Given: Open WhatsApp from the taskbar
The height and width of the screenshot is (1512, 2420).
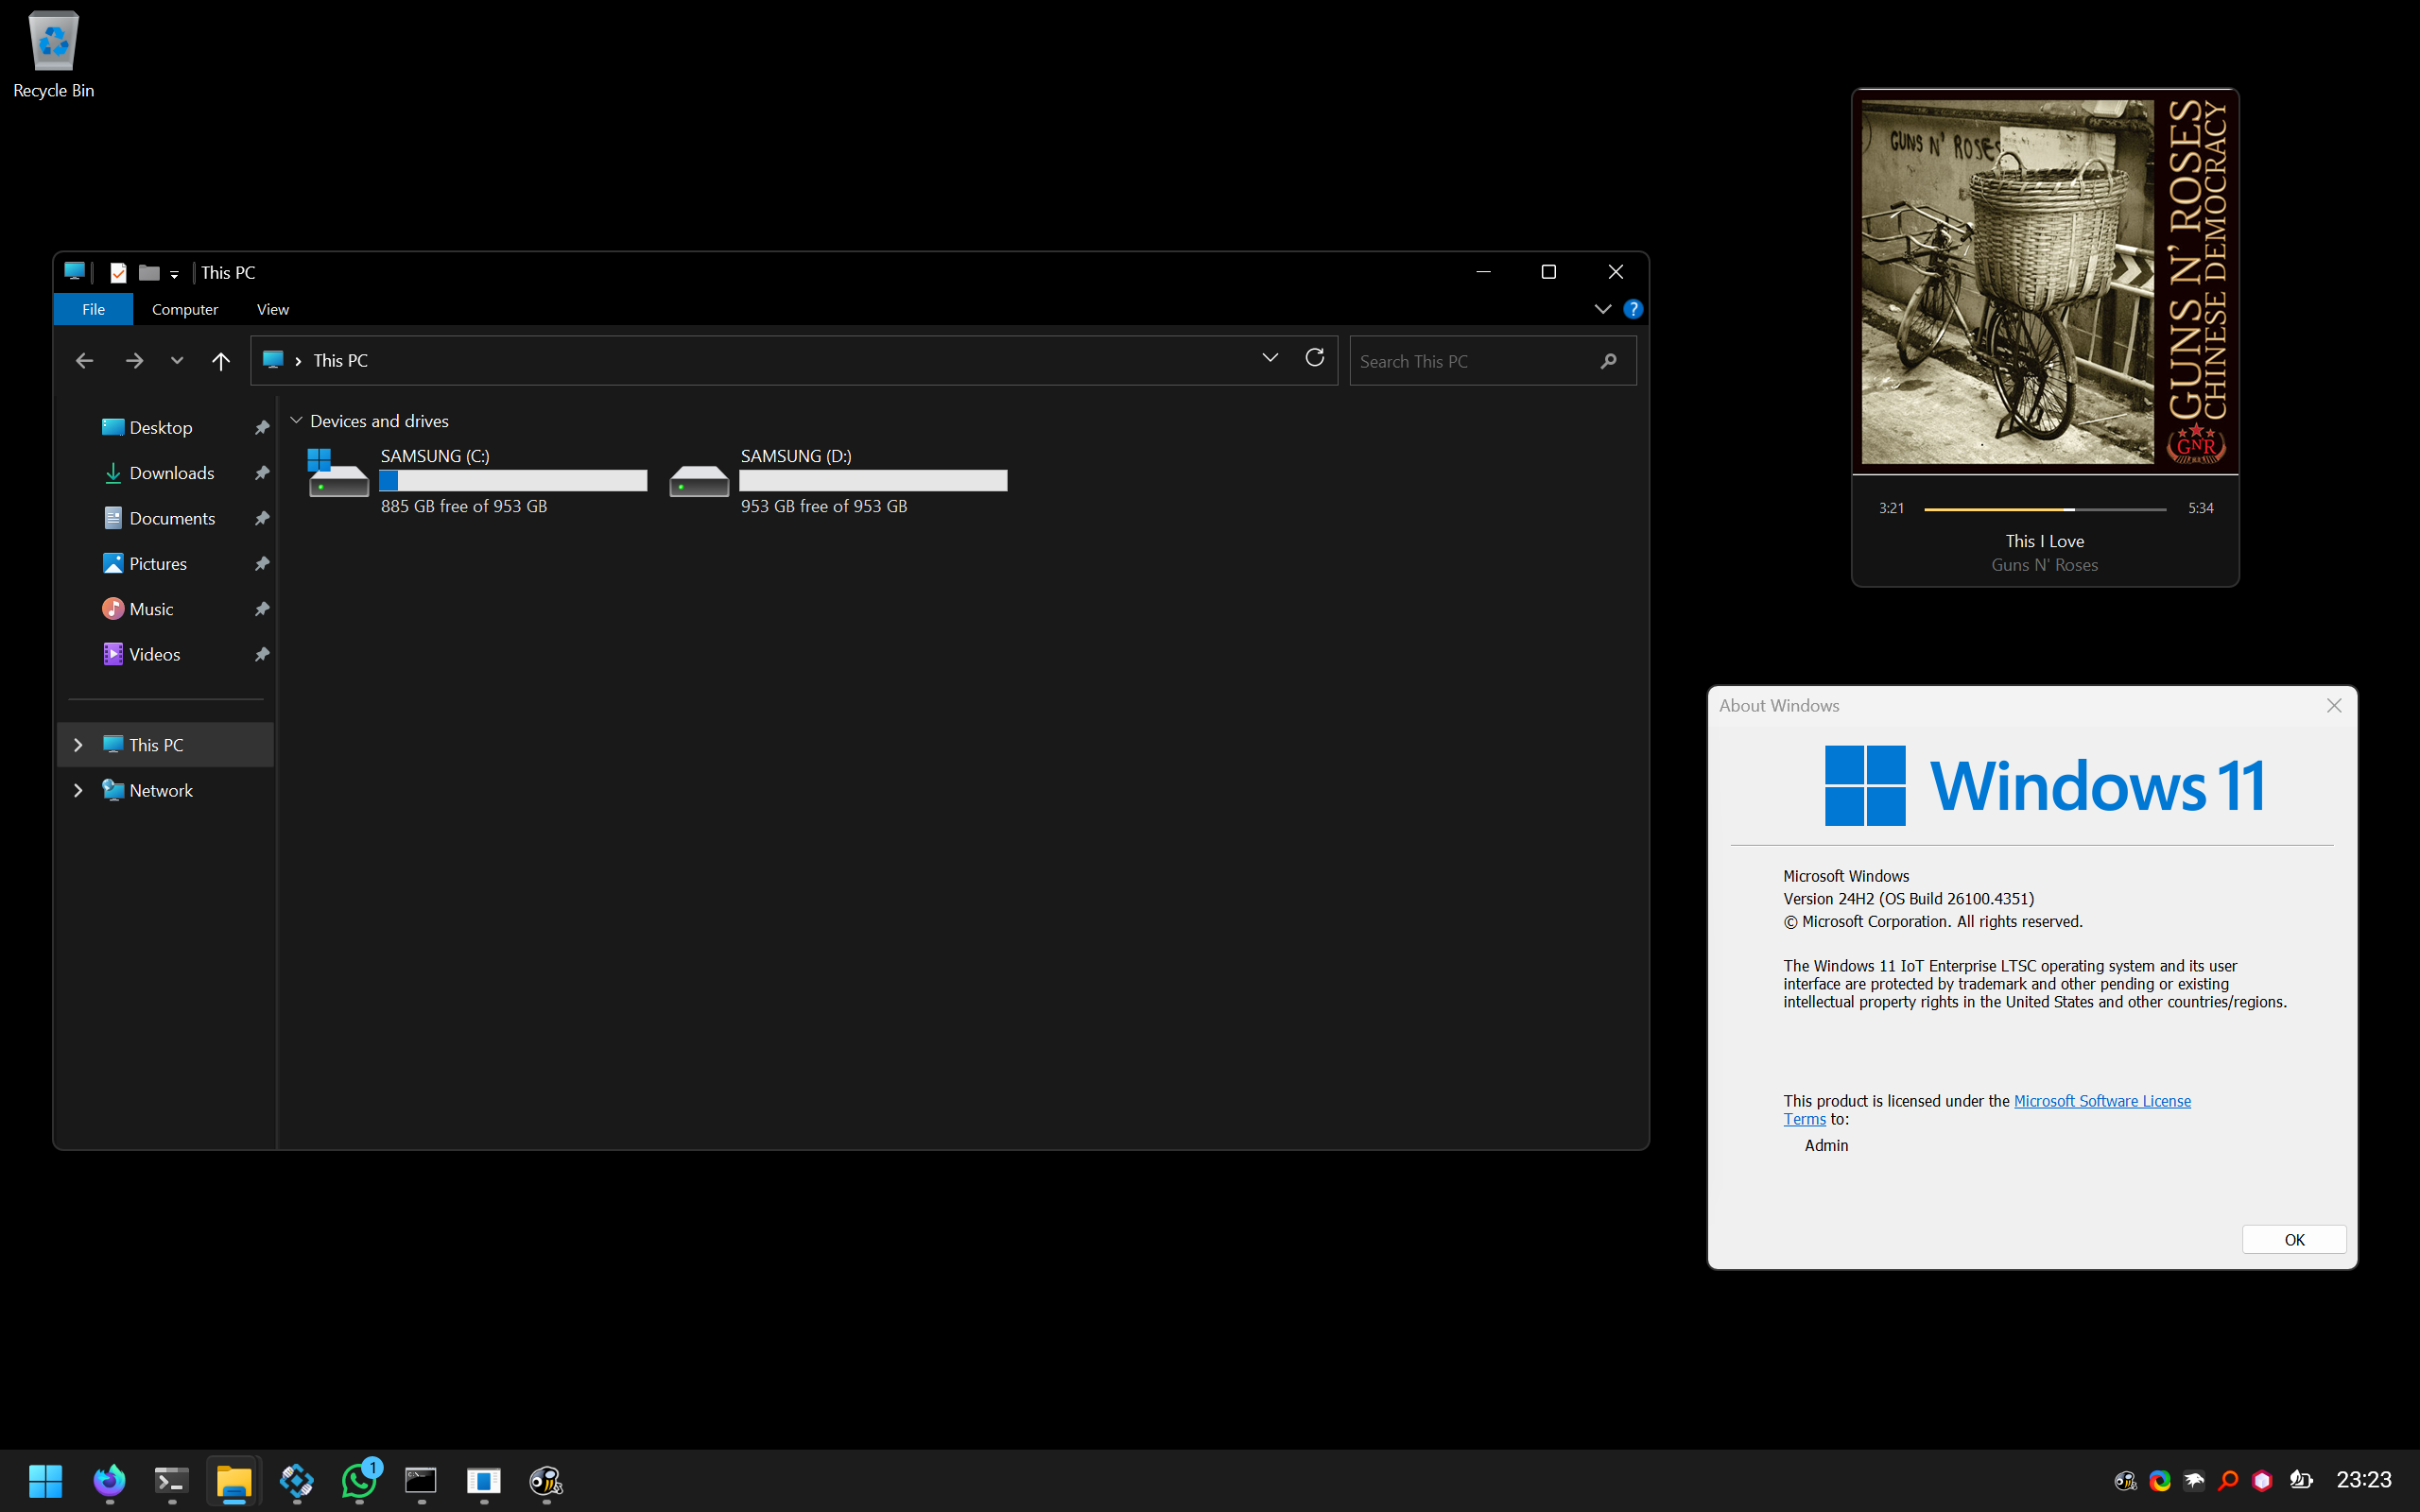Looking at the screenshot, I should pos(359,1480).
